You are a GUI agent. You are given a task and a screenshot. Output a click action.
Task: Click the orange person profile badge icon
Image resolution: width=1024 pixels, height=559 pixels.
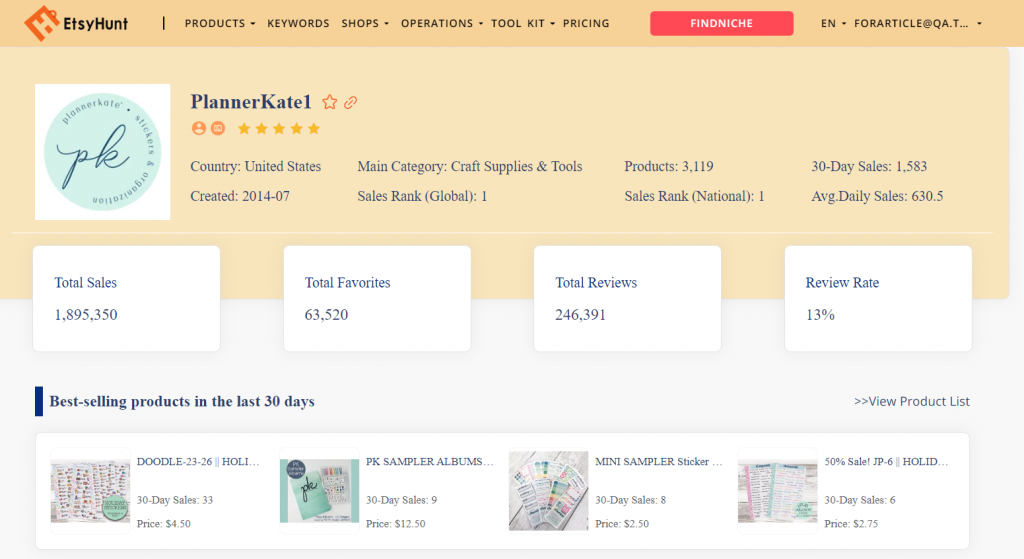(198, 128)
